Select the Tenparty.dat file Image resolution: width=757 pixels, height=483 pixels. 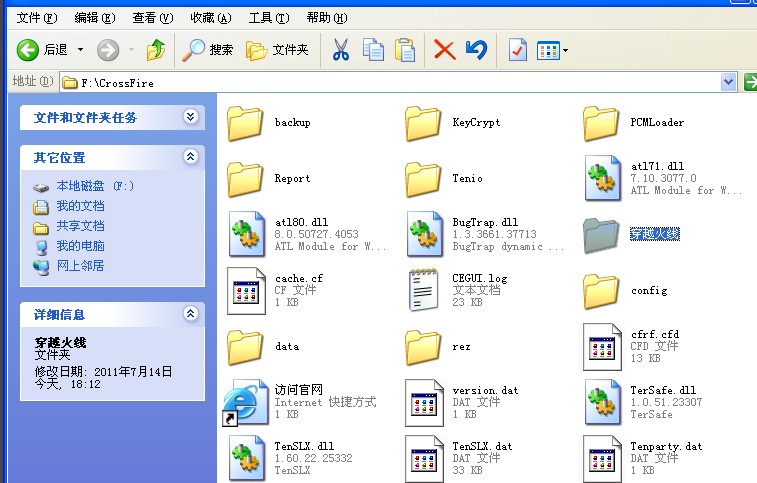tap(643, 458)
